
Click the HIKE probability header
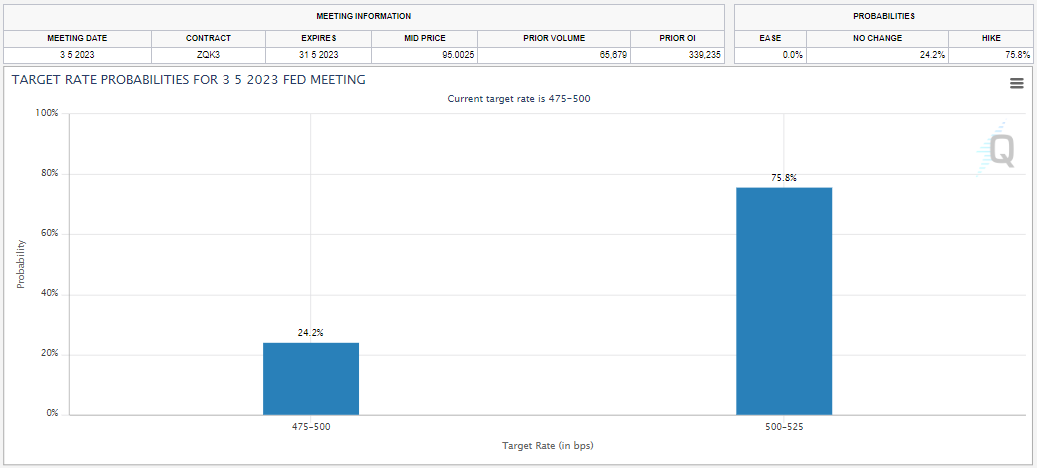[x=991, y=38]
